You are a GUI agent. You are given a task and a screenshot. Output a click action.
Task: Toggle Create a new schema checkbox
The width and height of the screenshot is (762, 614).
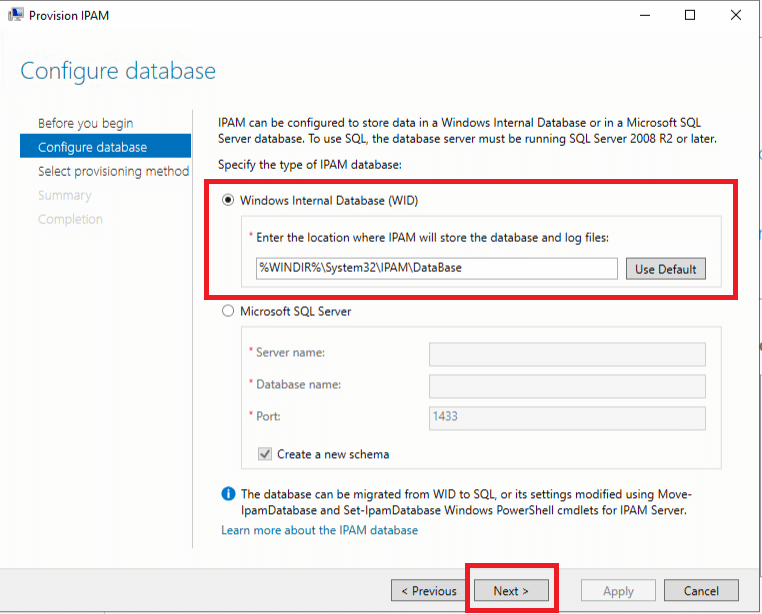coord(265,454)
